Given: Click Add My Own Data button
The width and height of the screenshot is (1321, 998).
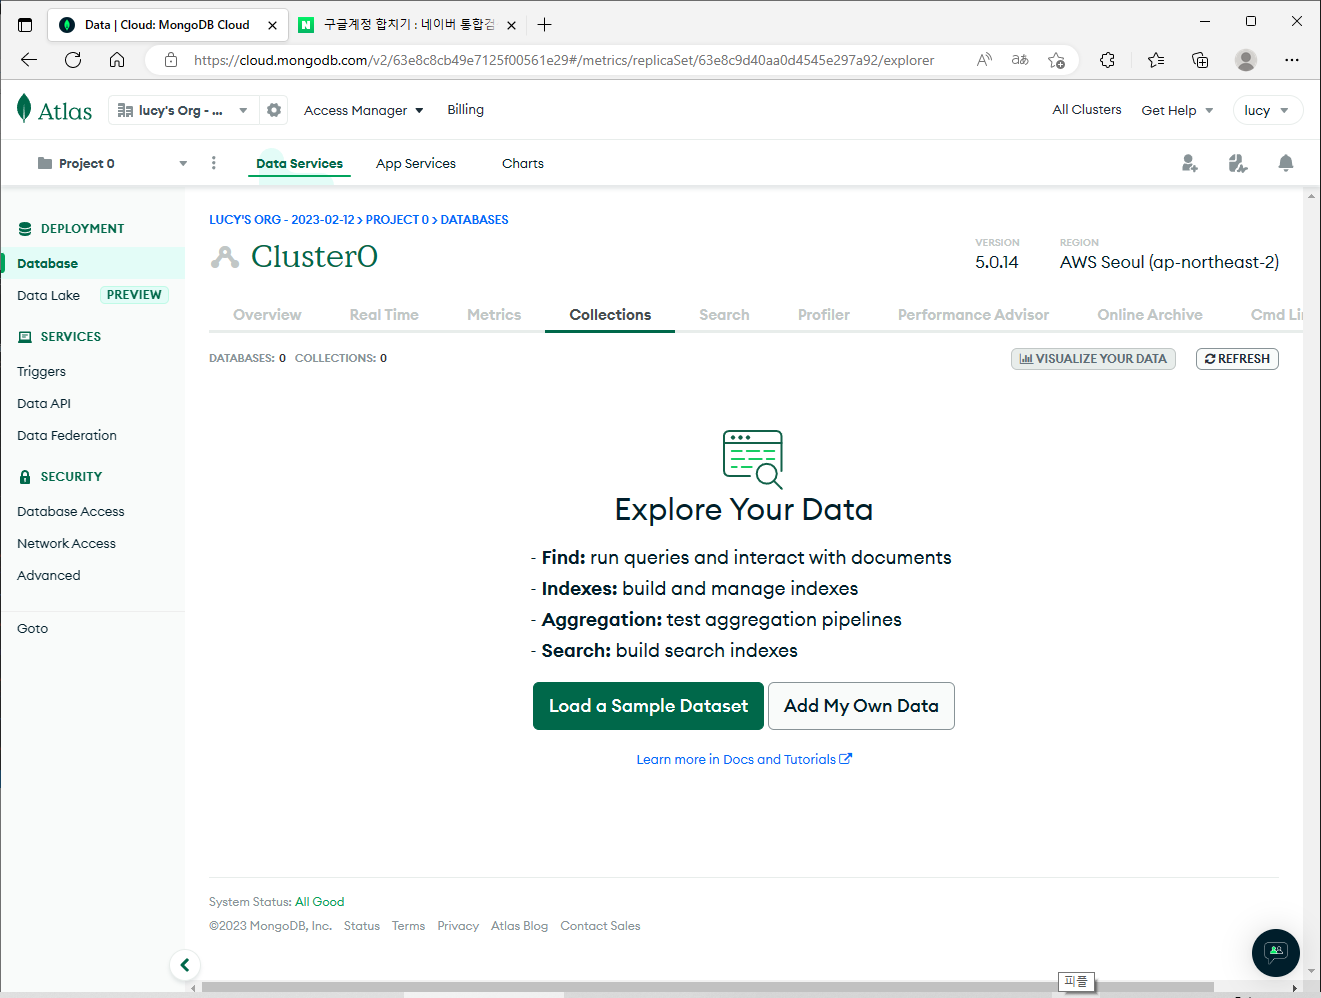Looking at the screenshot, I should (x=861, y=706).
